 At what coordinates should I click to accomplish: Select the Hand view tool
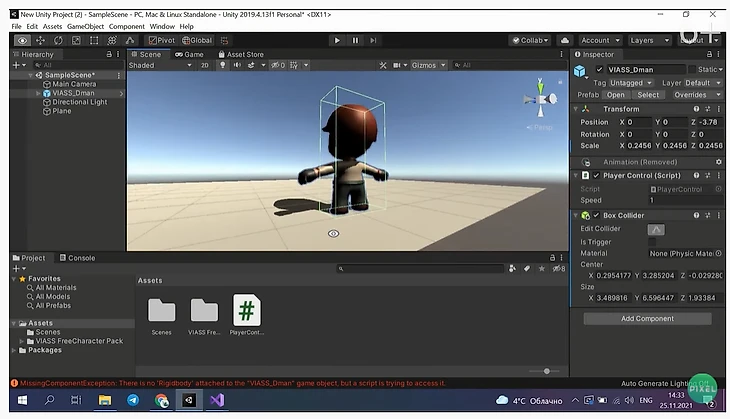tap(22, 40)
